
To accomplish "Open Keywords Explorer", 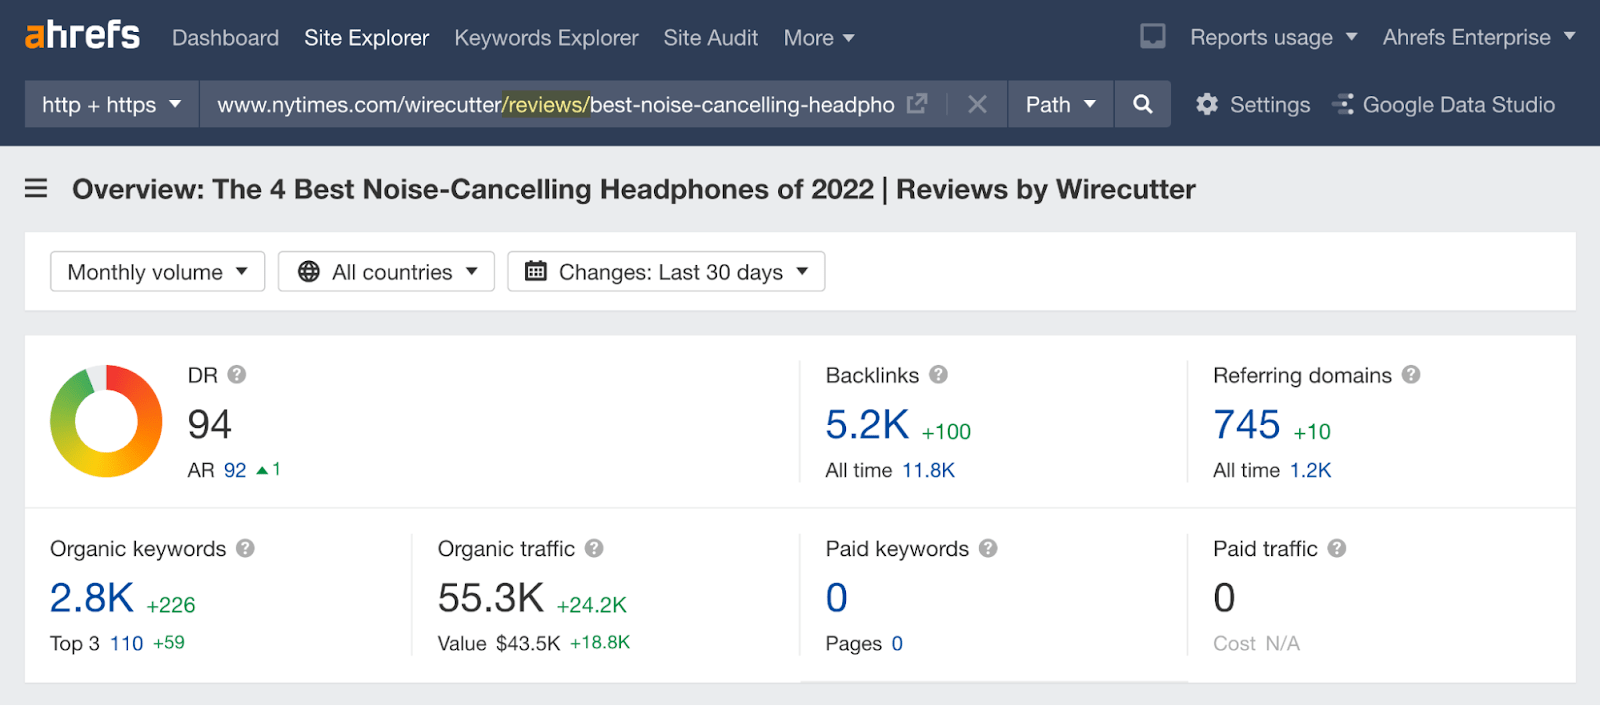I will pyautogui.click(x=546, y=38).
